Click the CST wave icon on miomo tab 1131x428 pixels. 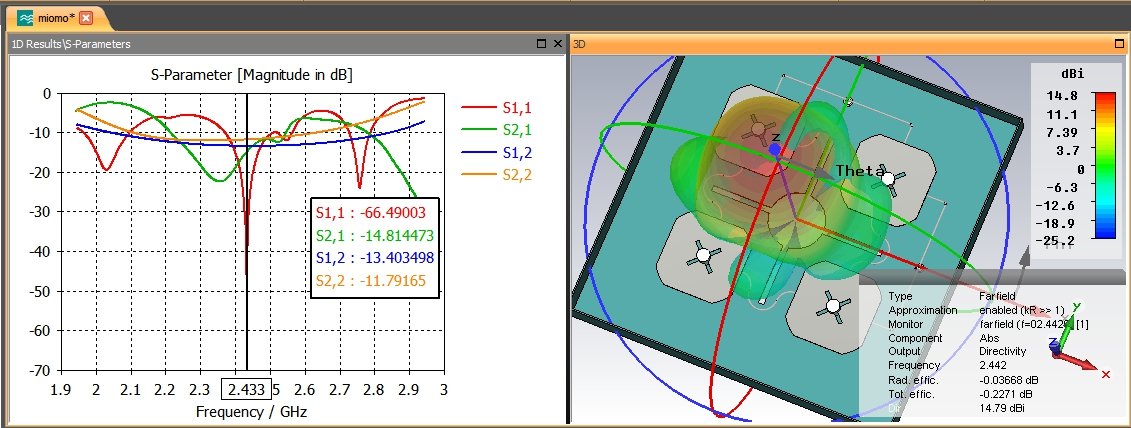25,18
